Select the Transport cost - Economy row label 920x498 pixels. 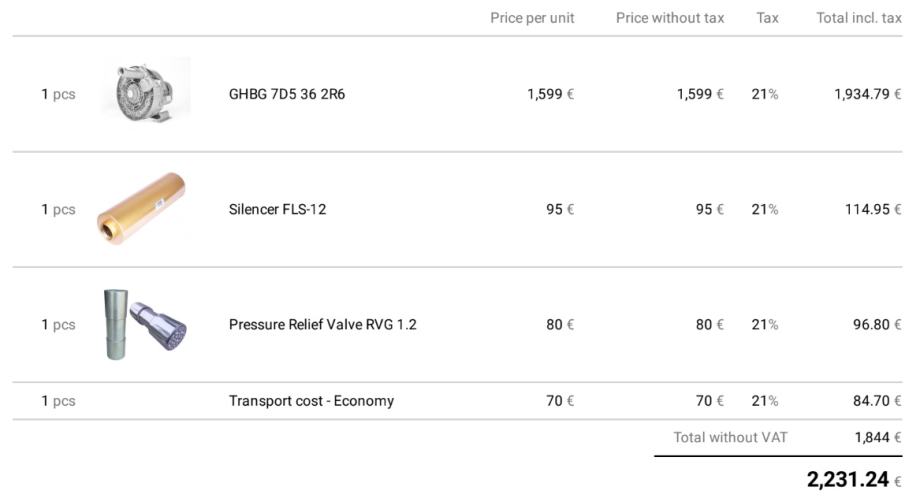click(x=311, y=401)
